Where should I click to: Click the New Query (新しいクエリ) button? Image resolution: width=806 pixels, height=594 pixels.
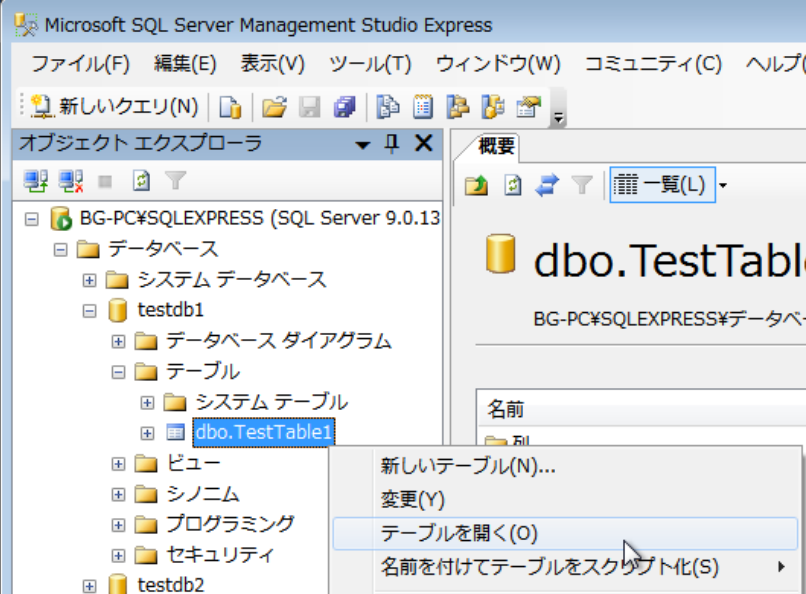click(x=114, y=107)
